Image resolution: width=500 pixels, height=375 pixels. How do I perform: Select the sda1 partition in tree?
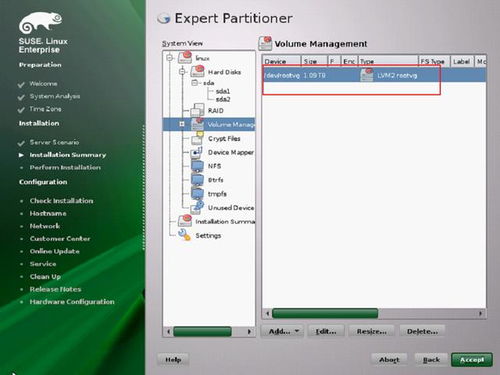point(223,91)
